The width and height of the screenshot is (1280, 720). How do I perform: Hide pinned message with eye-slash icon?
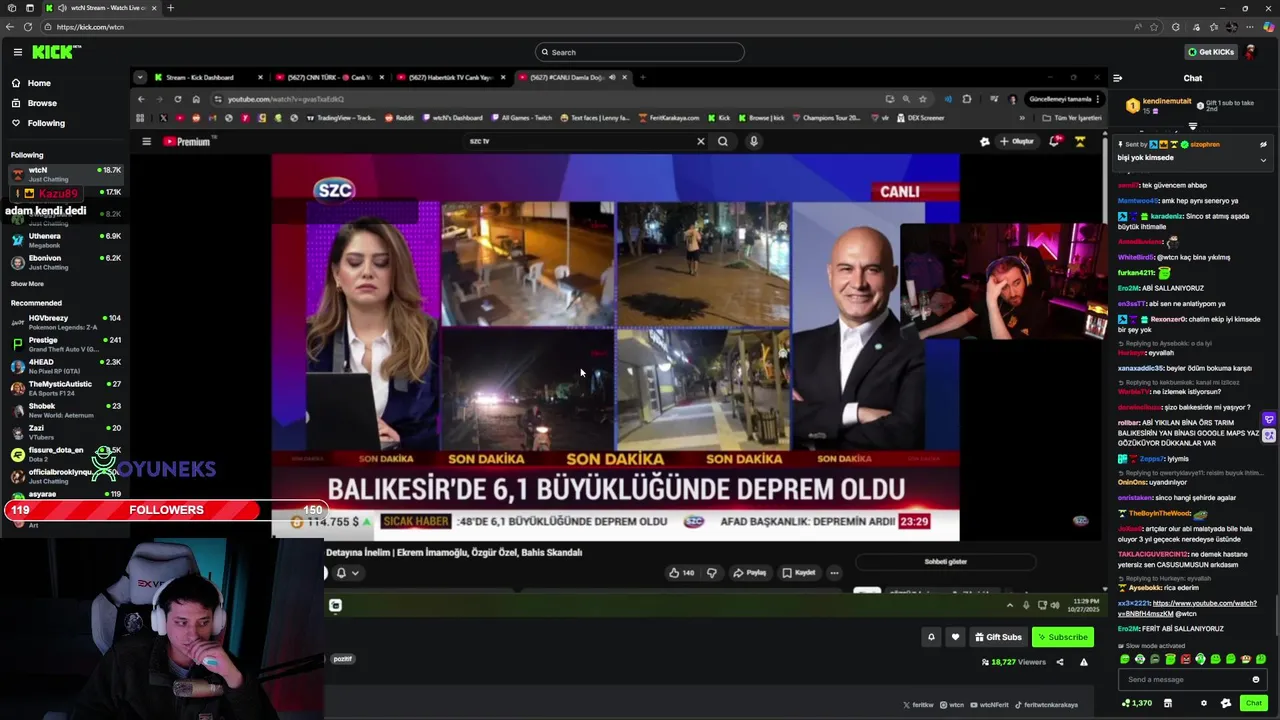[x=1263, y=144]
